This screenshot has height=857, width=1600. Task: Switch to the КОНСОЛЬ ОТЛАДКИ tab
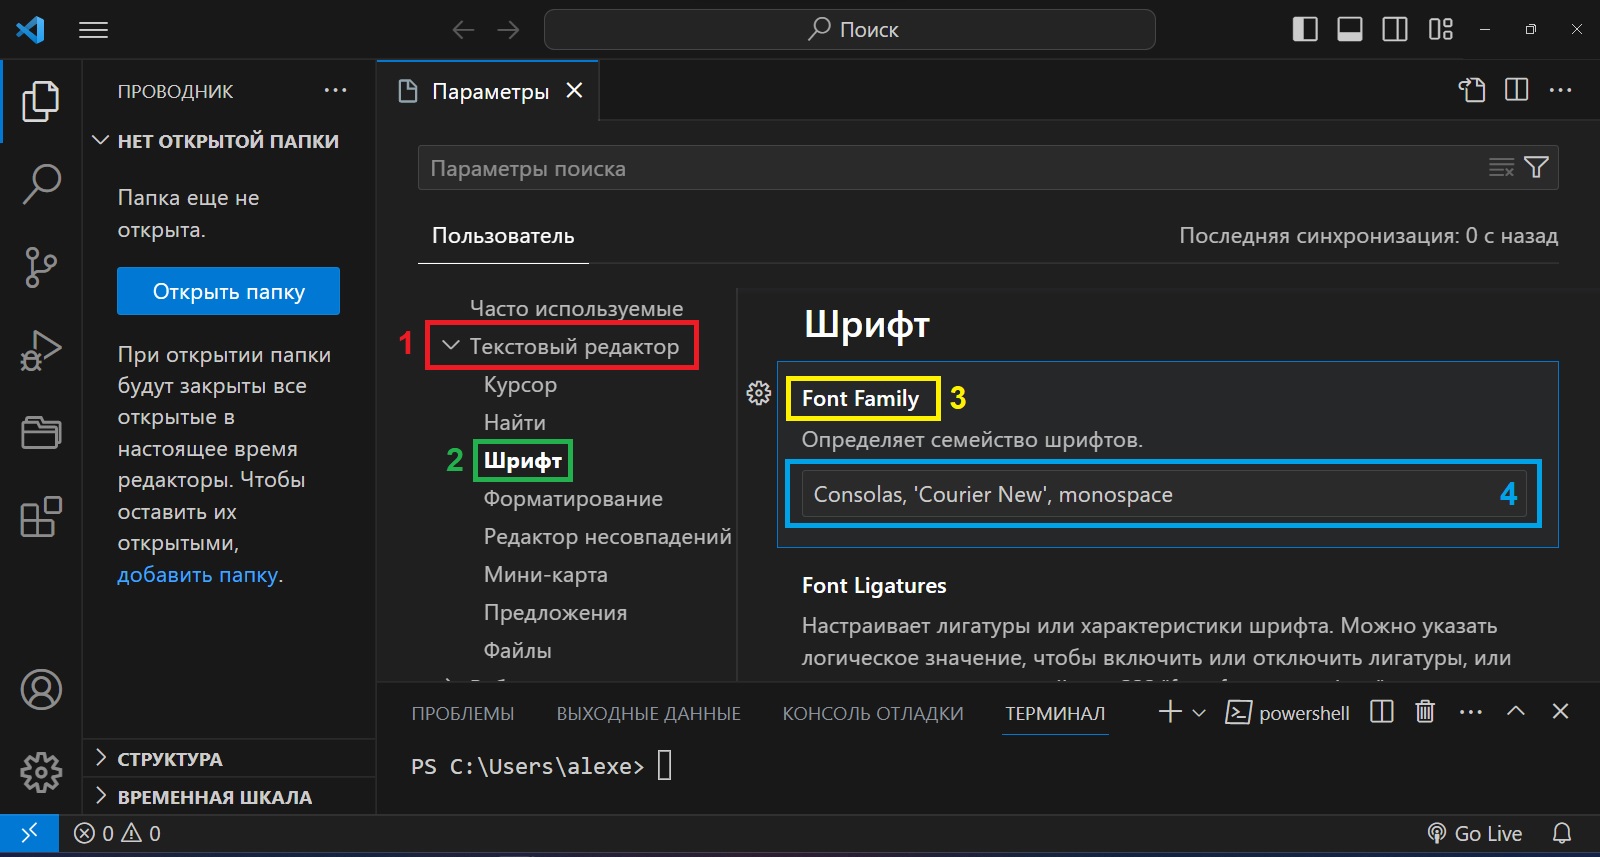(873, 713)
